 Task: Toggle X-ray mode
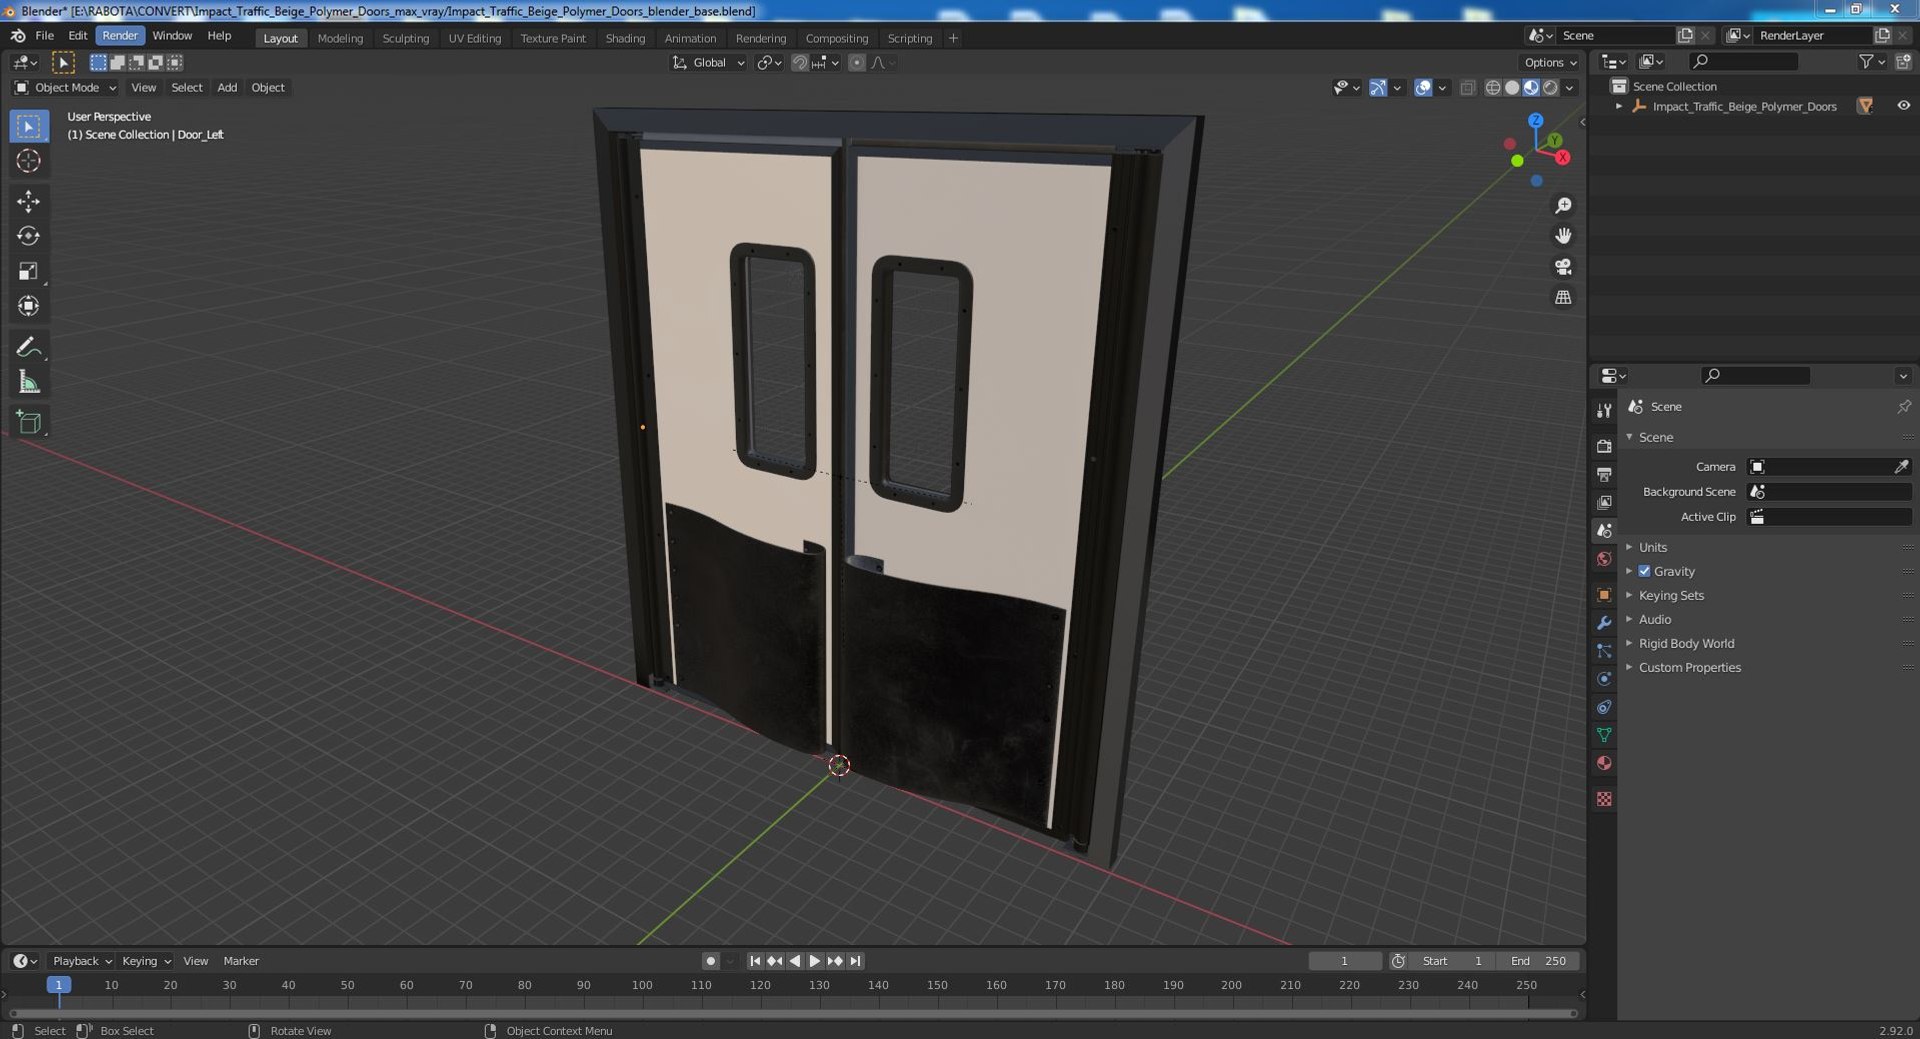pos(1467,87)
